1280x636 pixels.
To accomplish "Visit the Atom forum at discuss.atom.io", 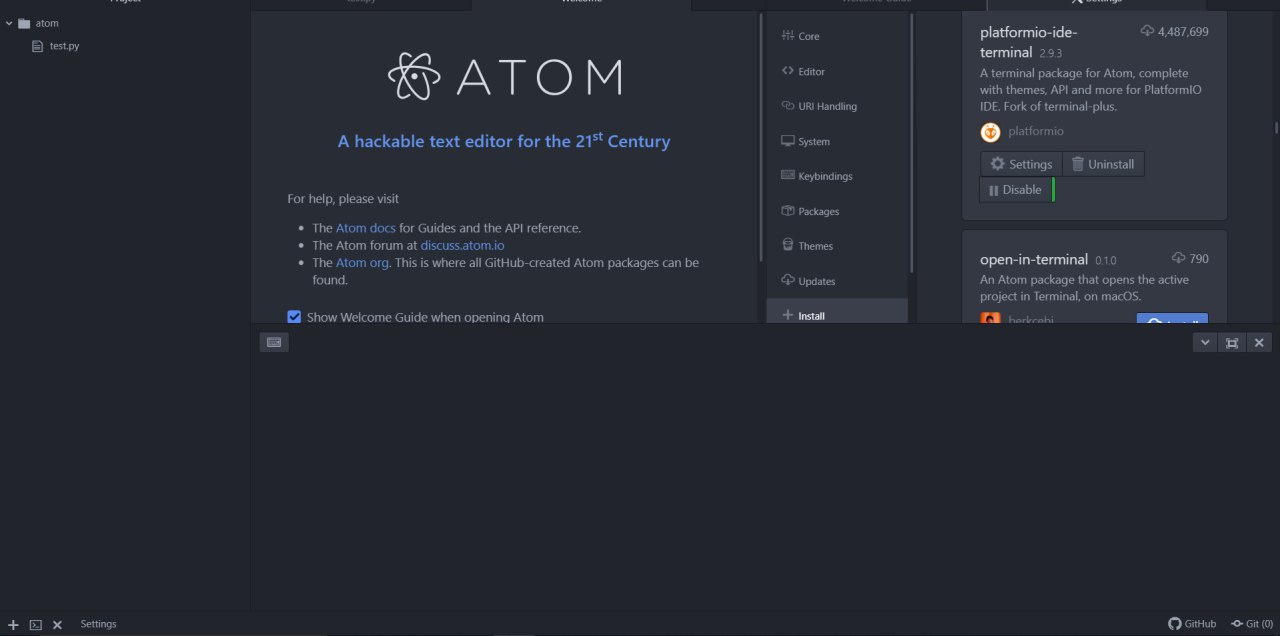I will 461,244.
